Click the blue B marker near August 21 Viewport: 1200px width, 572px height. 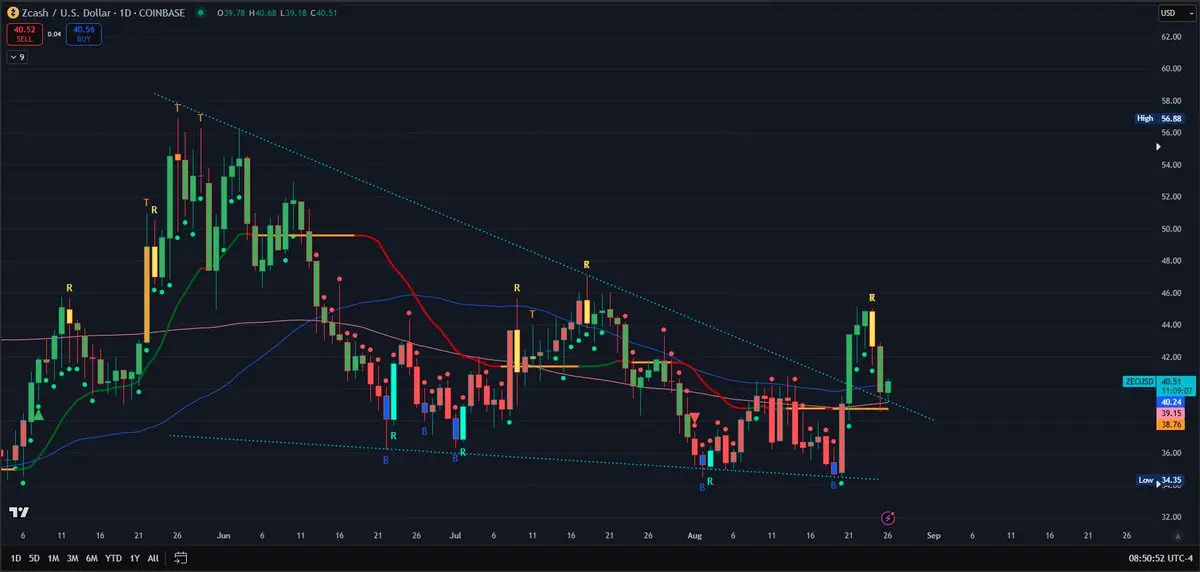[x=833, y=485]
